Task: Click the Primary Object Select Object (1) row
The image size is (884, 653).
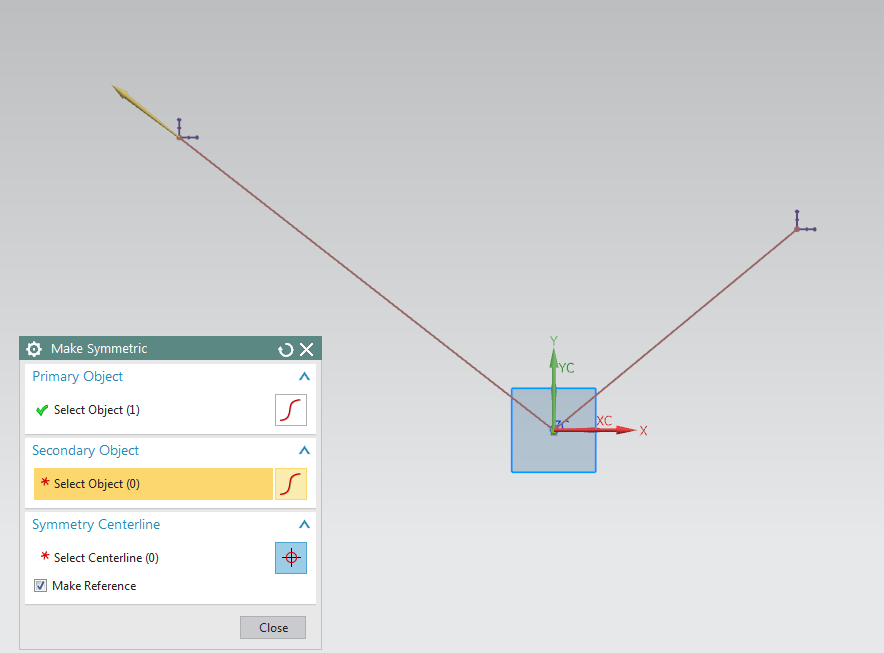Action: click(153, 410)
